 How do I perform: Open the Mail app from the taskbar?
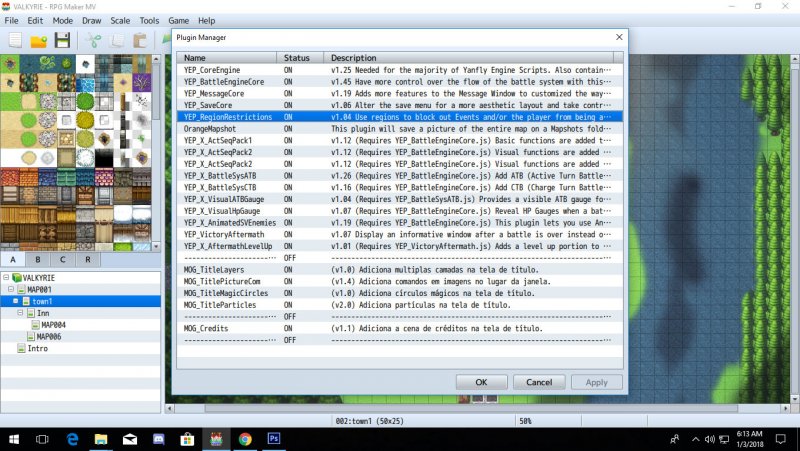[x=130, y=439]
